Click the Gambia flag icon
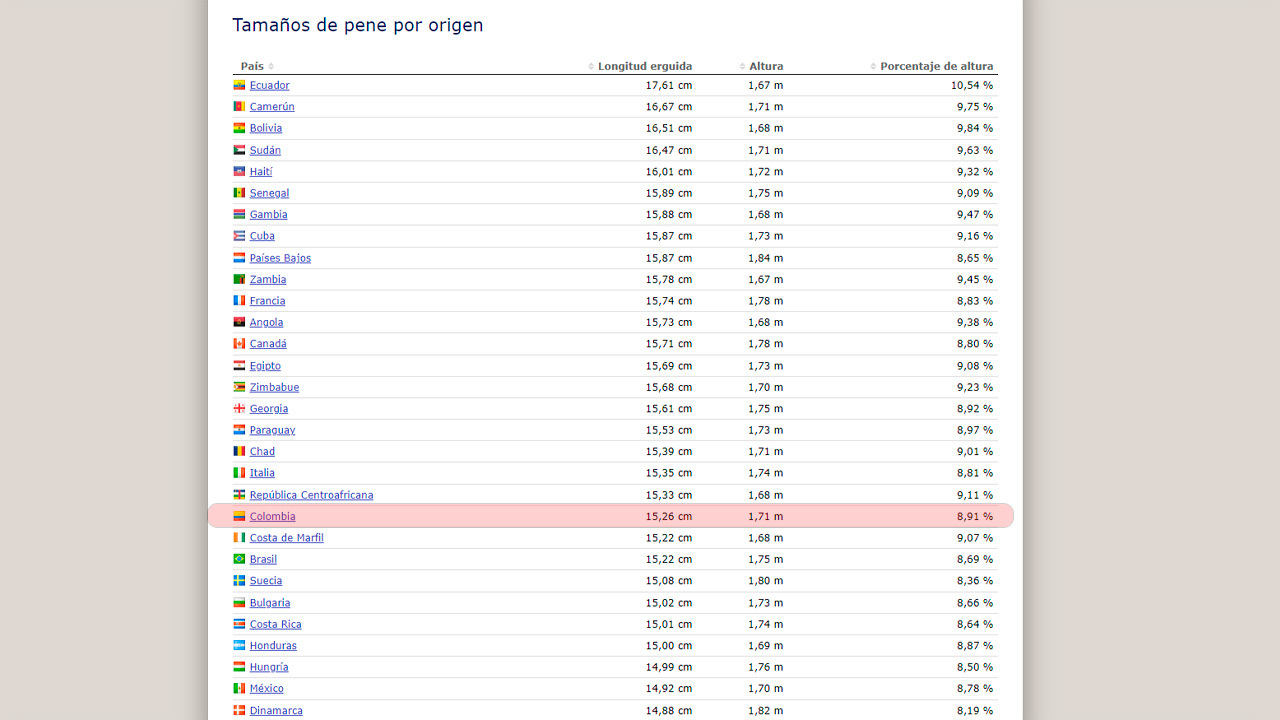This screenshot has width=1280, height=720. (x=239, y=215)
